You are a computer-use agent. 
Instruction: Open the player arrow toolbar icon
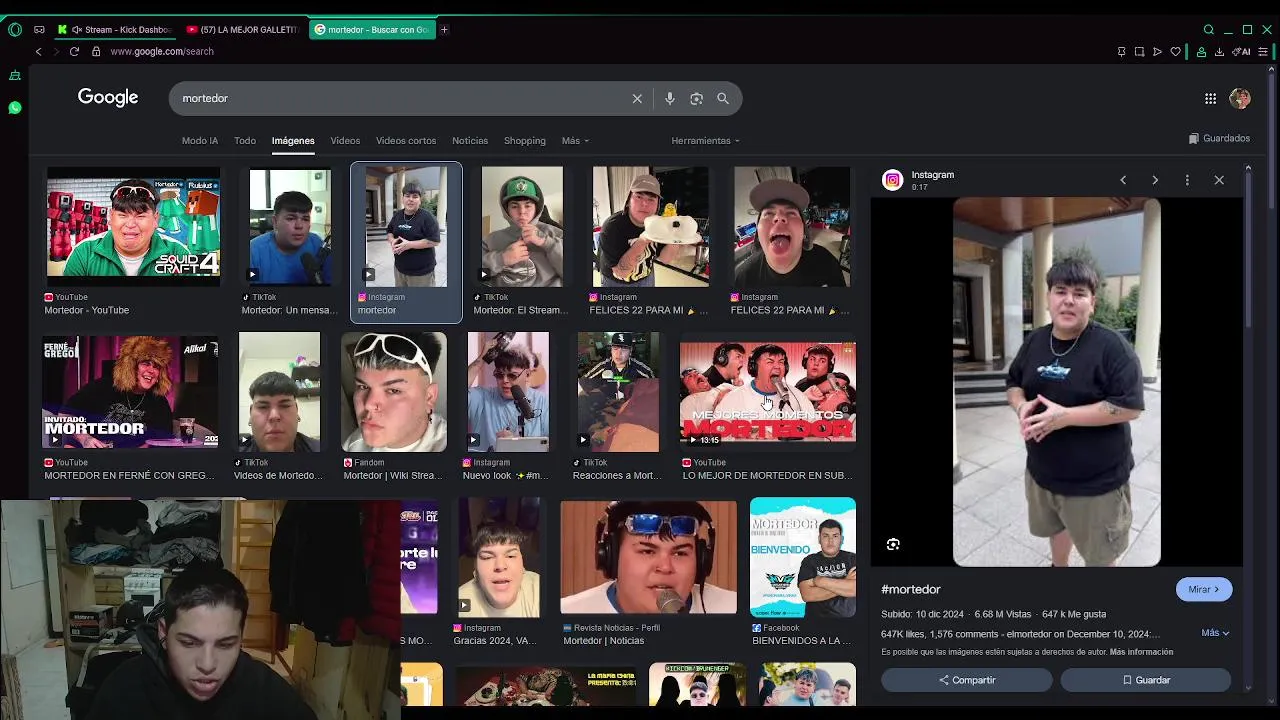(1157, 52)
